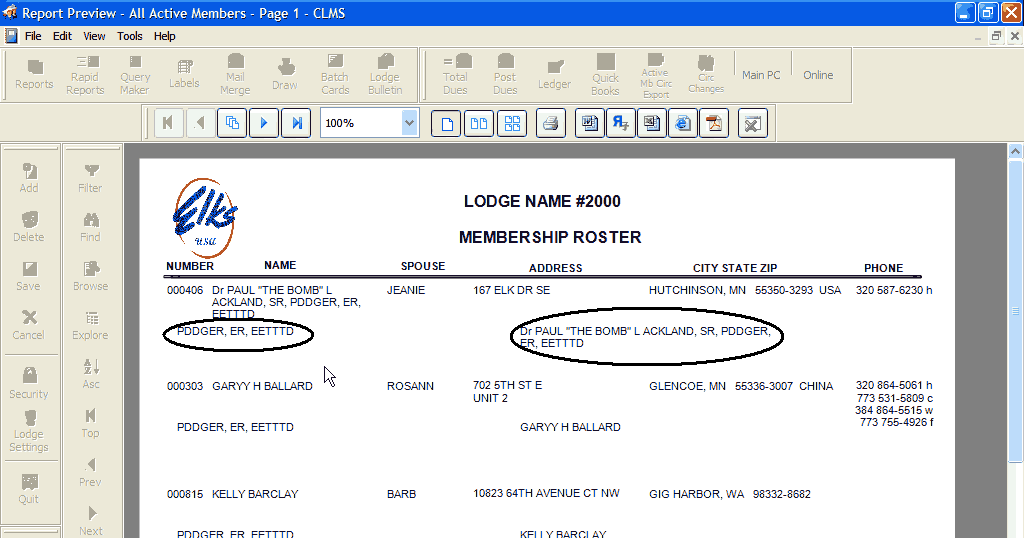This screenshot has height=538, width=1024.
Task: Click the vertical scrollbar up arrow
Action: point(1015,152)
